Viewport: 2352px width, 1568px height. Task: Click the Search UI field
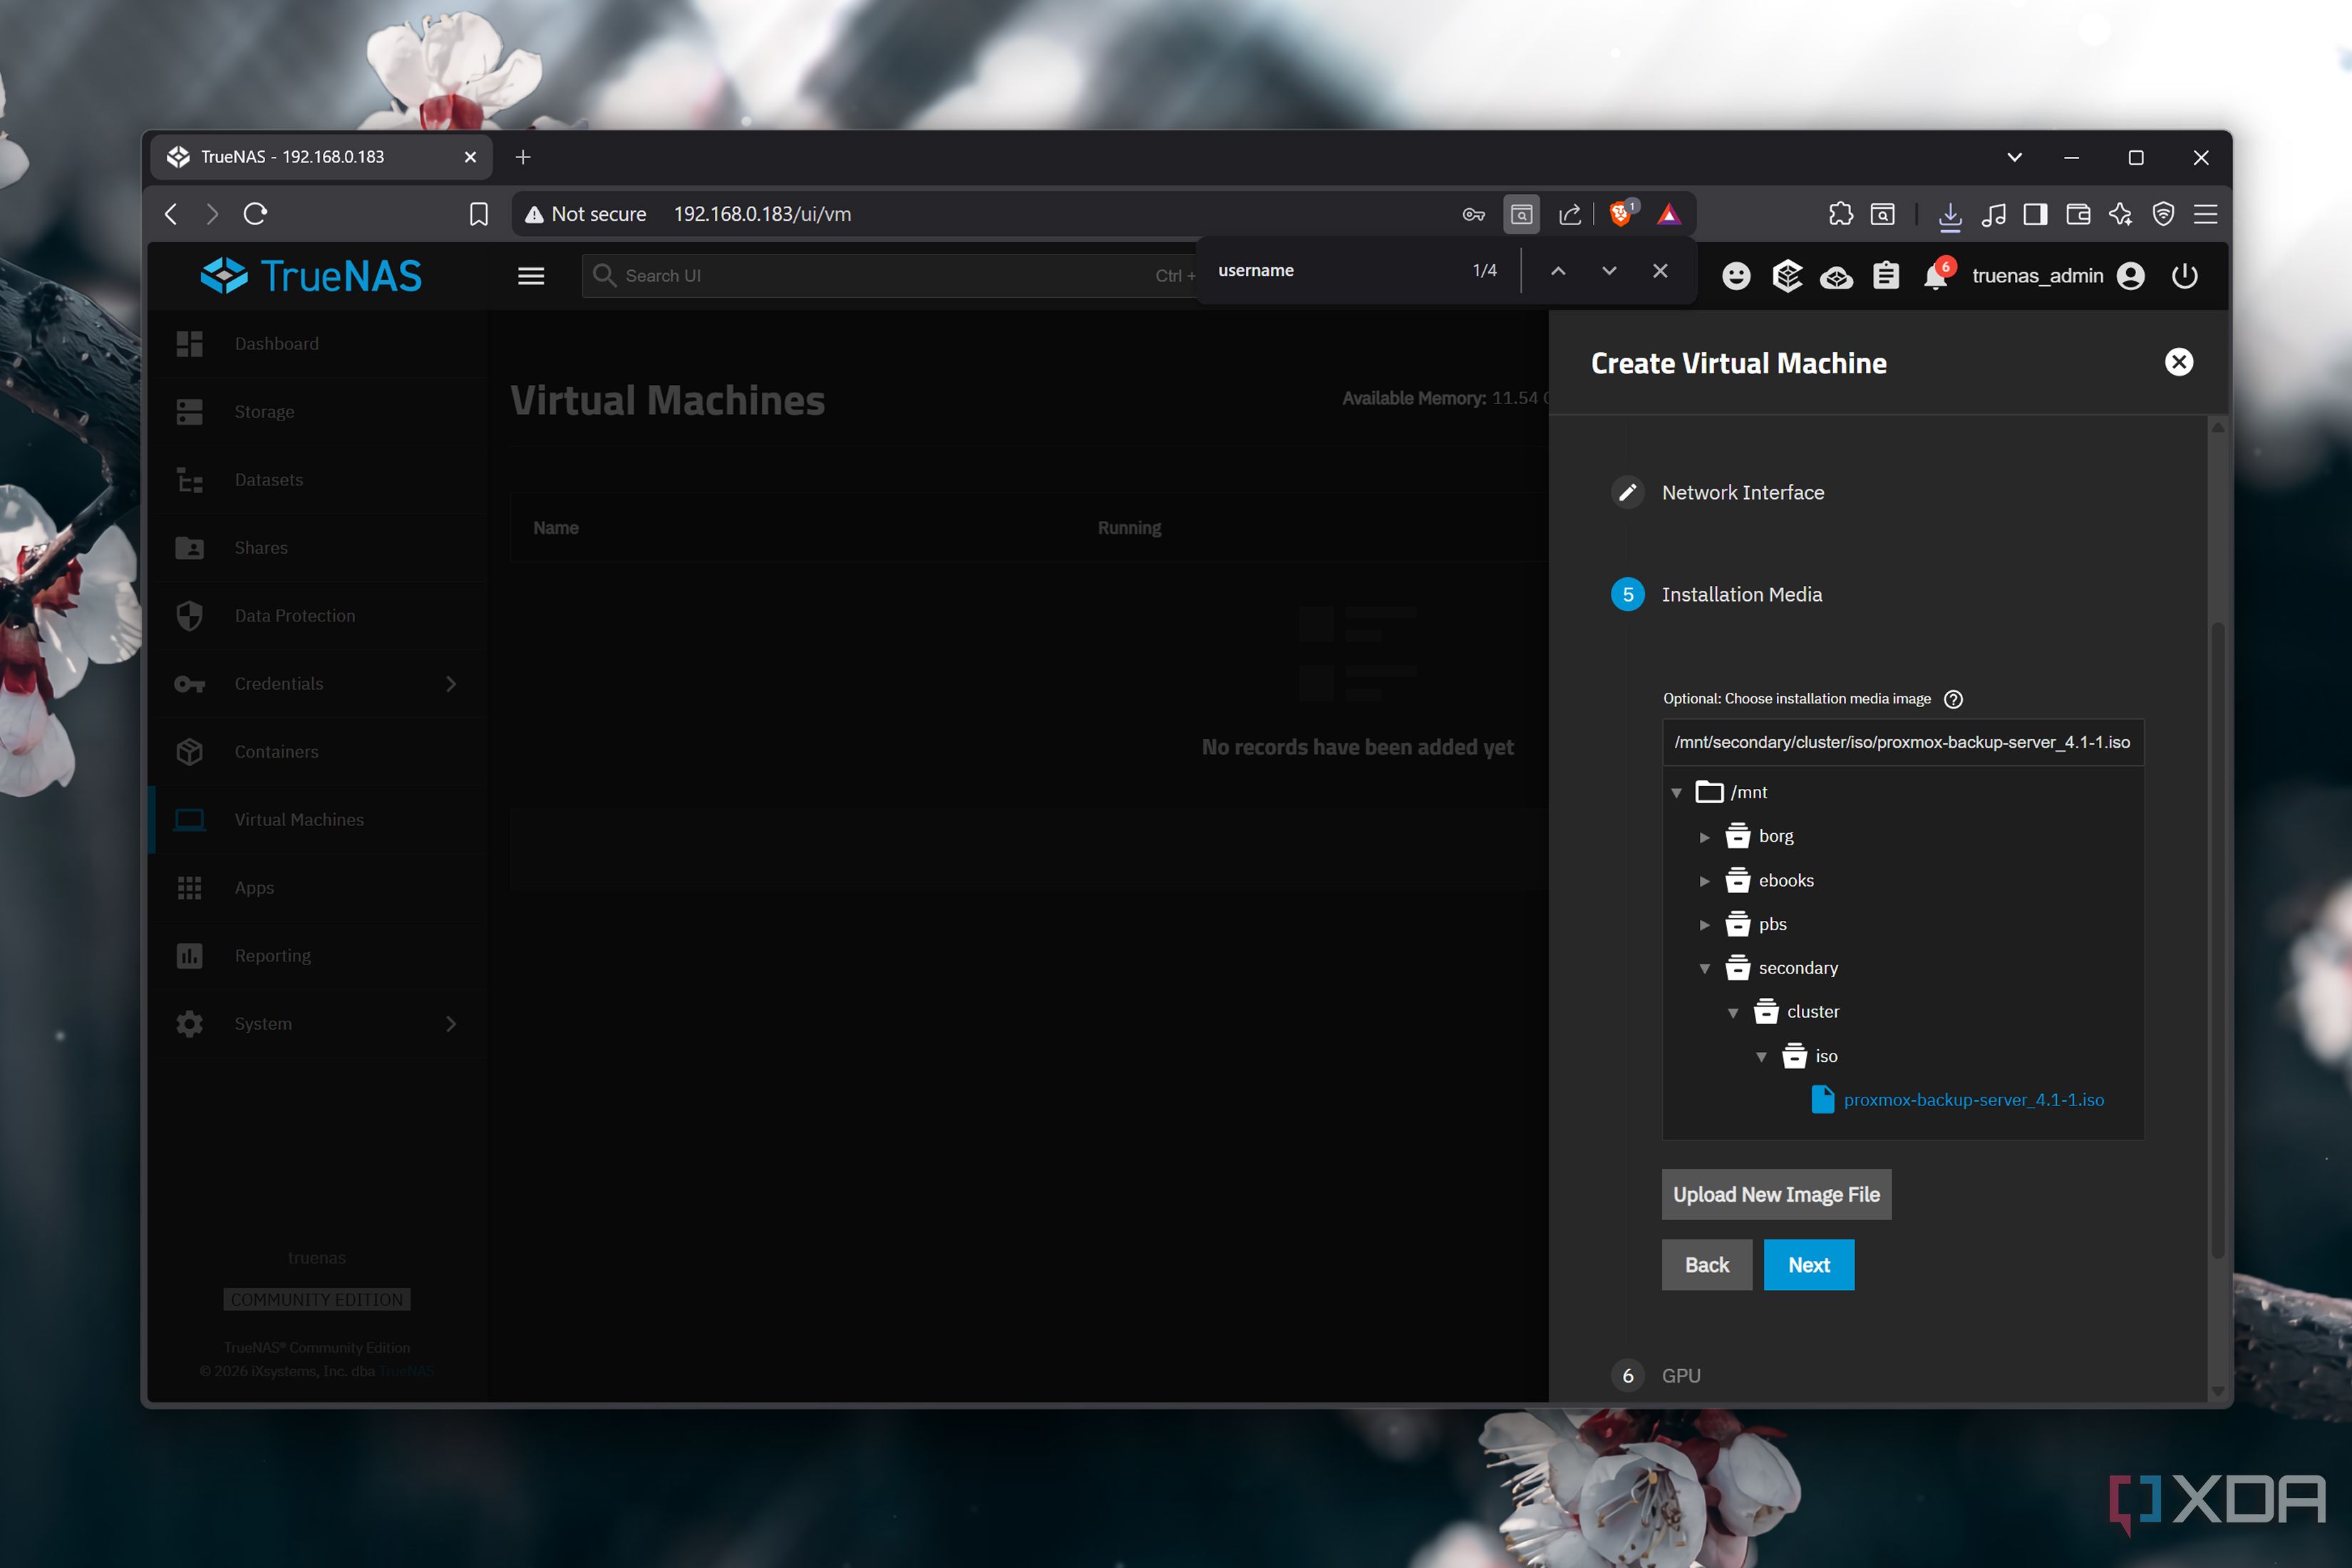pyautogui.click(x=890, y=276)
